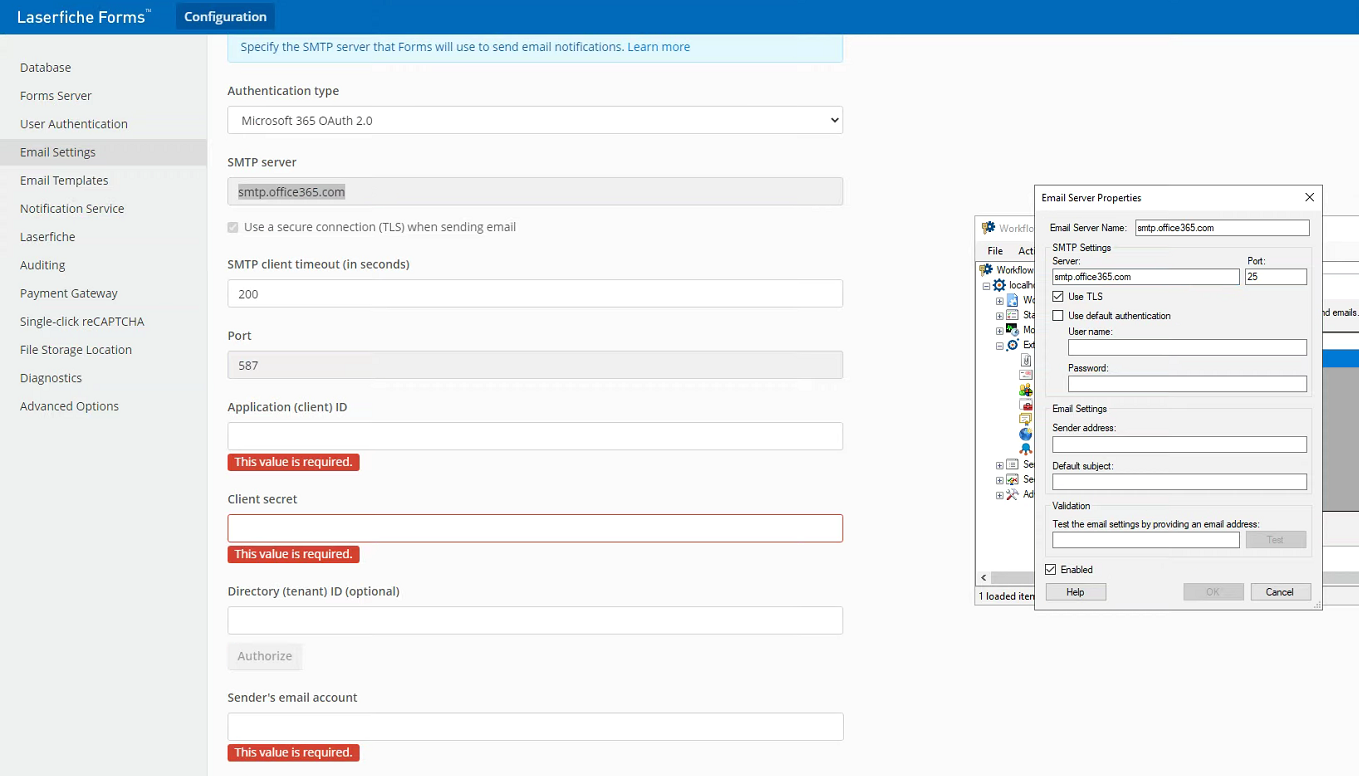This screenshot has height=776, width=1359.
Task: Select the envelope card icon under Ext node
Action: pyautogui.click(x=1026, y=375)
